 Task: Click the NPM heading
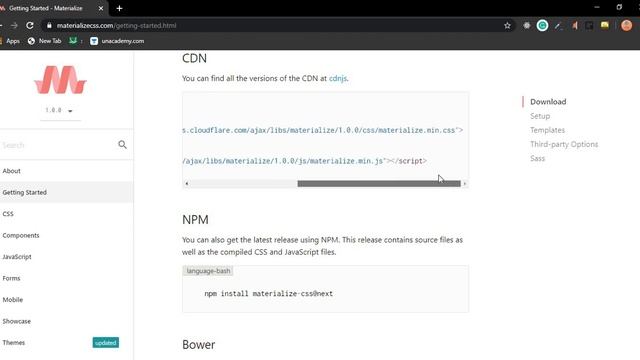click(195, 220)
